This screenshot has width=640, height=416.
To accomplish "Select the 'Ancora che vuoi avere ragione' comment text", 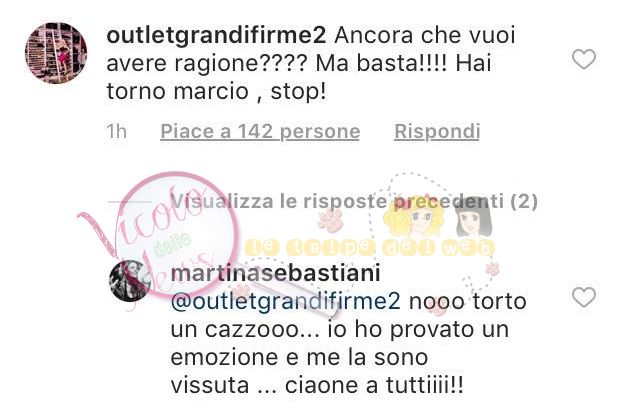I will 311,63.
